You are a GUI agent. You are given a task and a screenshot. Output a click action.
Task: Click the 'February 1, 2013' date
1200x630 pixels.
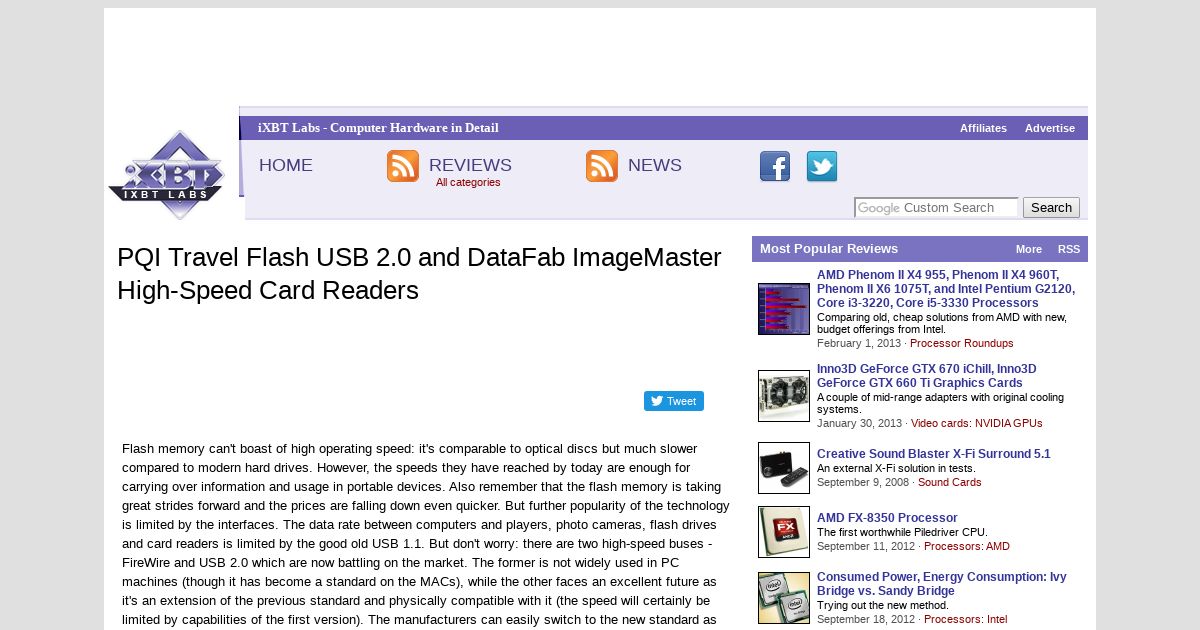pos(859,343)
